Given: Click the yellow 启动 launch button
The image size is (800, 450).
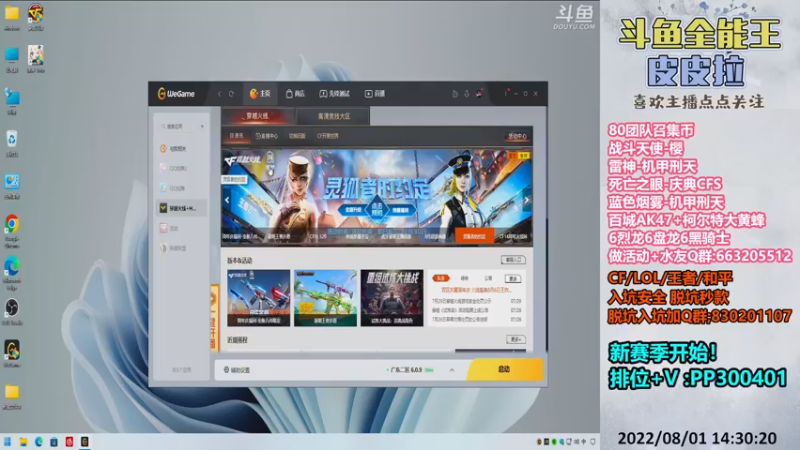Looking at the screenshot, I should coord(505,369).
